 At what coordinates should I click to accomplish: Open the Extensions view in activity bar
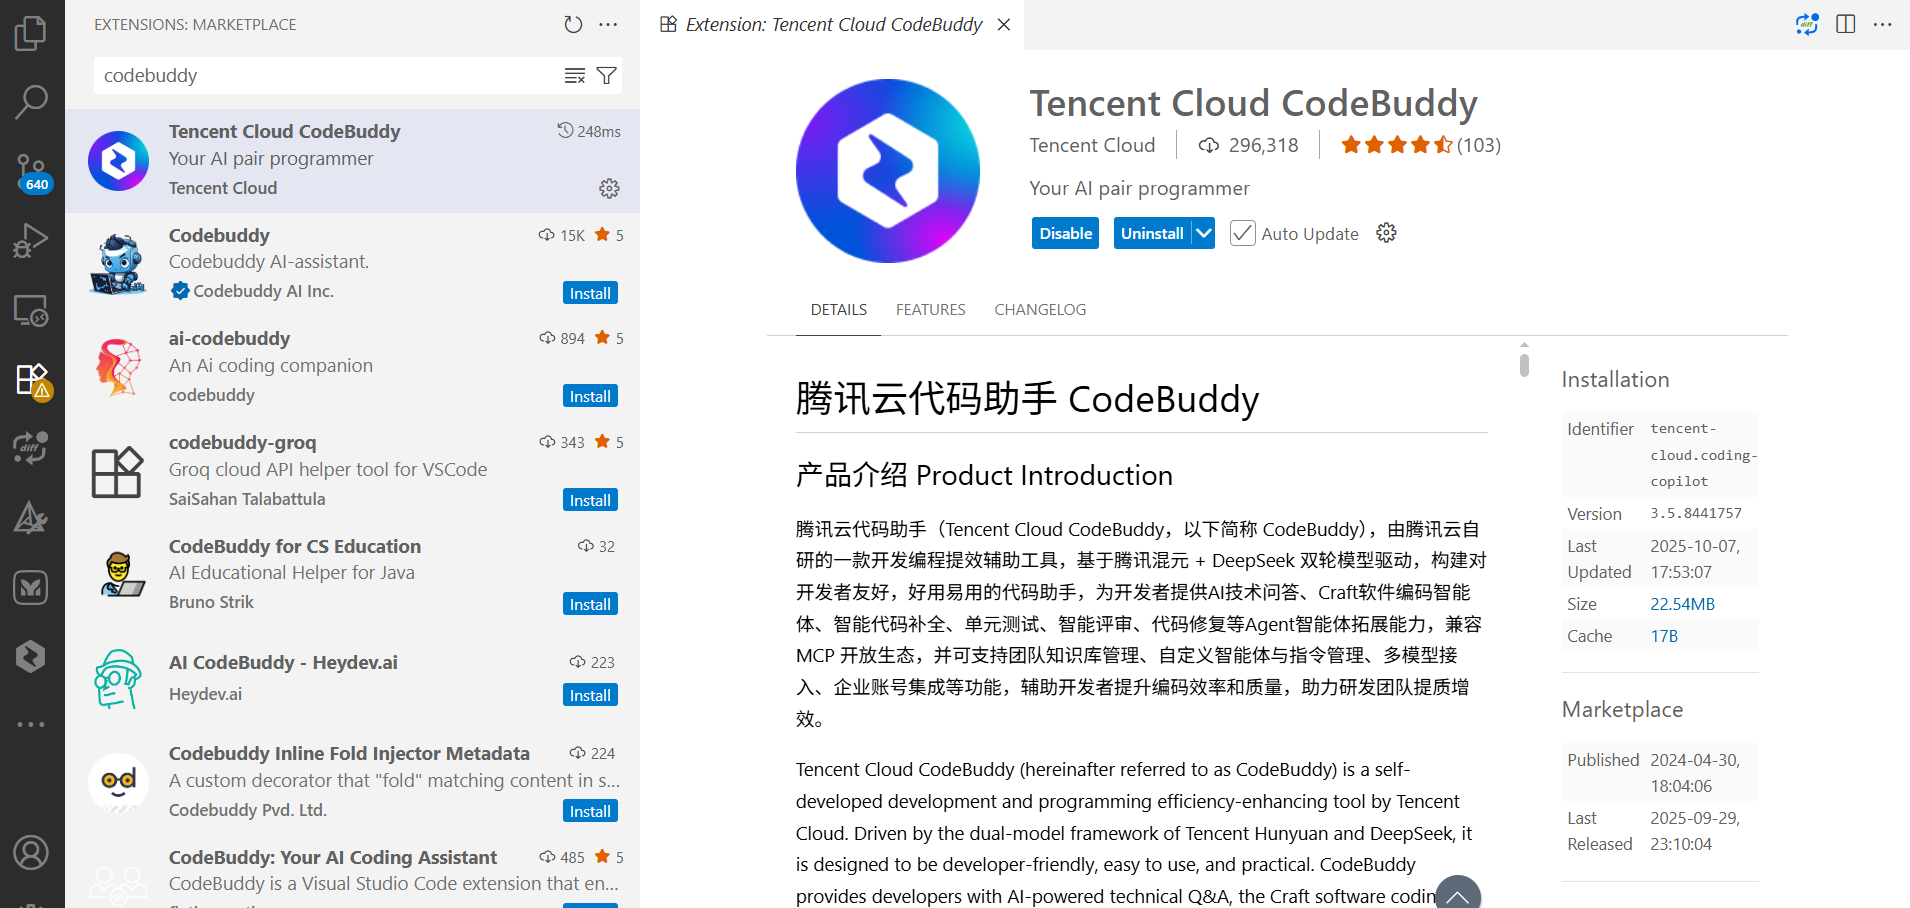coord(31,381)
